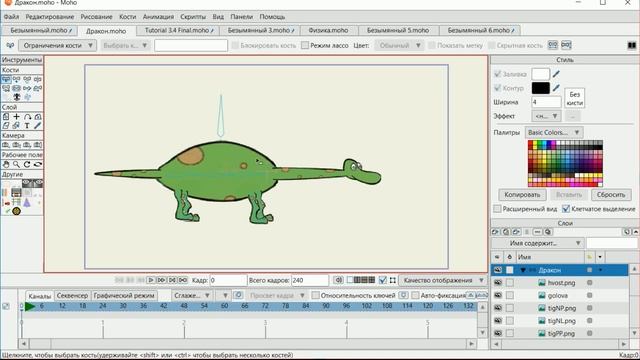Hide the hvost.png layer
The height and width of the screenshot is (360, 640).
point(498,282)
